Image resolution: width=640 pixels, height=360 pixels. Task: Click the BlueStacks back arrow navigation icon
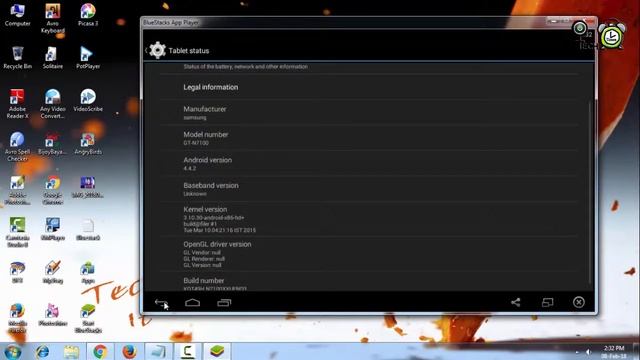tap(162, 302)
